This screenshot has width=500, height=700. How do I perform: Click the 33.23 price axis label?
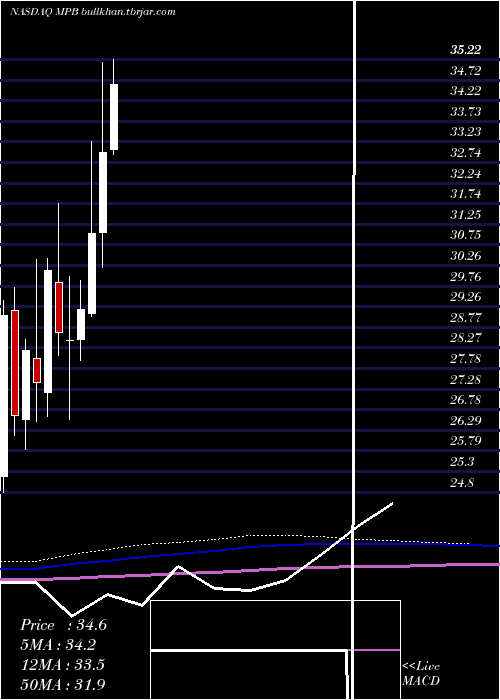click(465, 132)
